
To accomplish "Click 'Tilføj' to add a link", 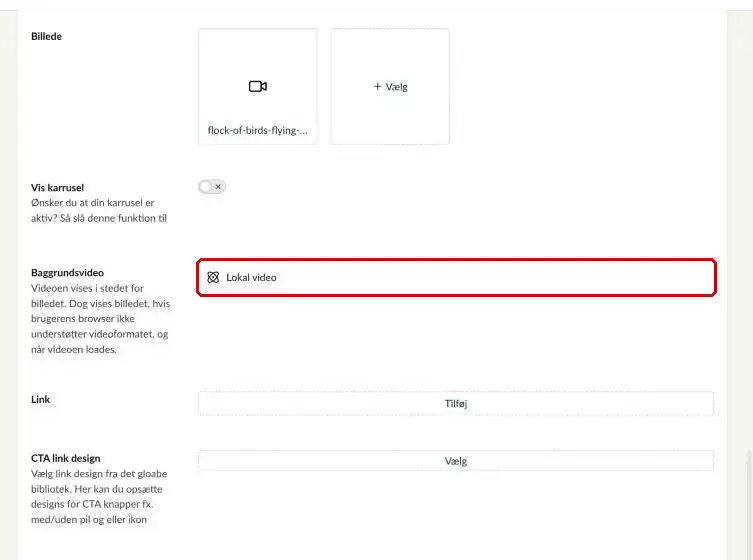I will 456,403.
